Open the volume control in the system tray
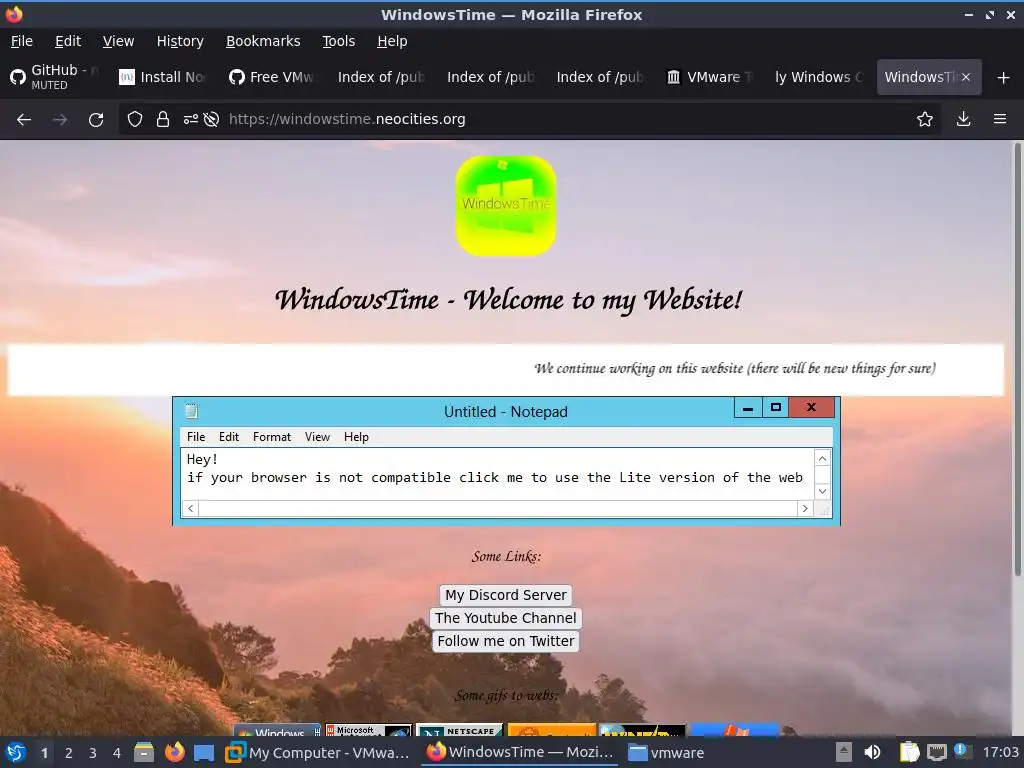 (x=872, y=752)
